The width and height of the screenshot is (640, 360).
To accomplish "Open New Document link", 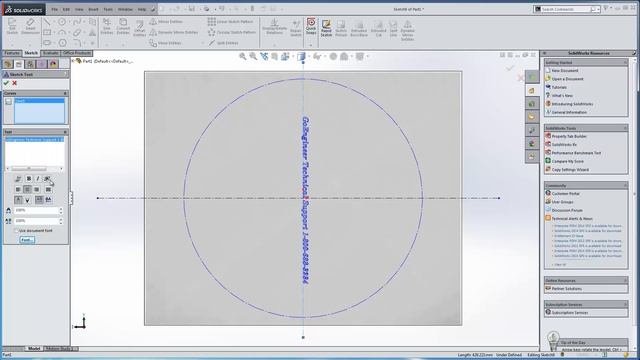I will tap(565, 71).
